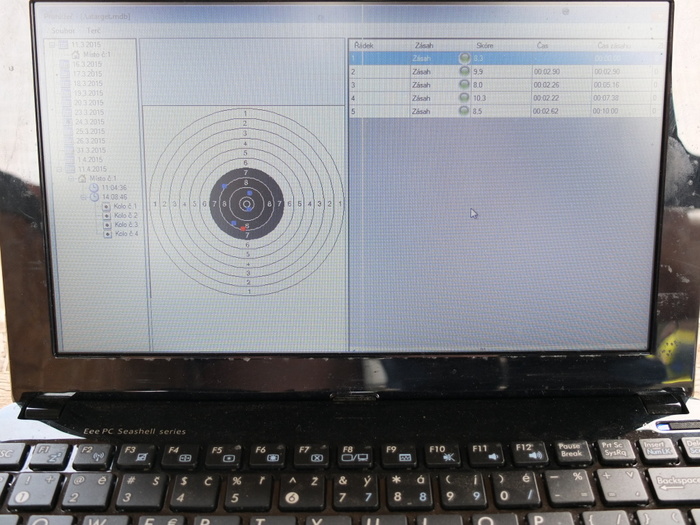Click the green hit icon for score 8.5

464,111
